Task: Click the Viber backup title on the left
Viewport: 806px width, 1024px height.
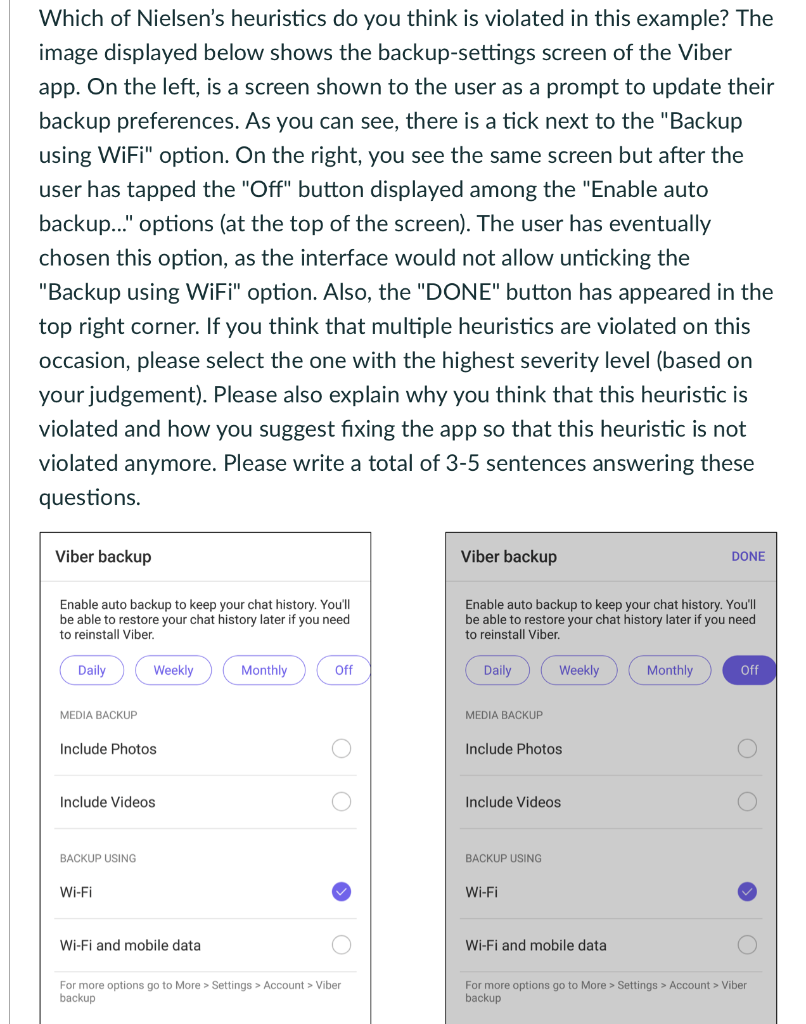Action: click(103, 555)
